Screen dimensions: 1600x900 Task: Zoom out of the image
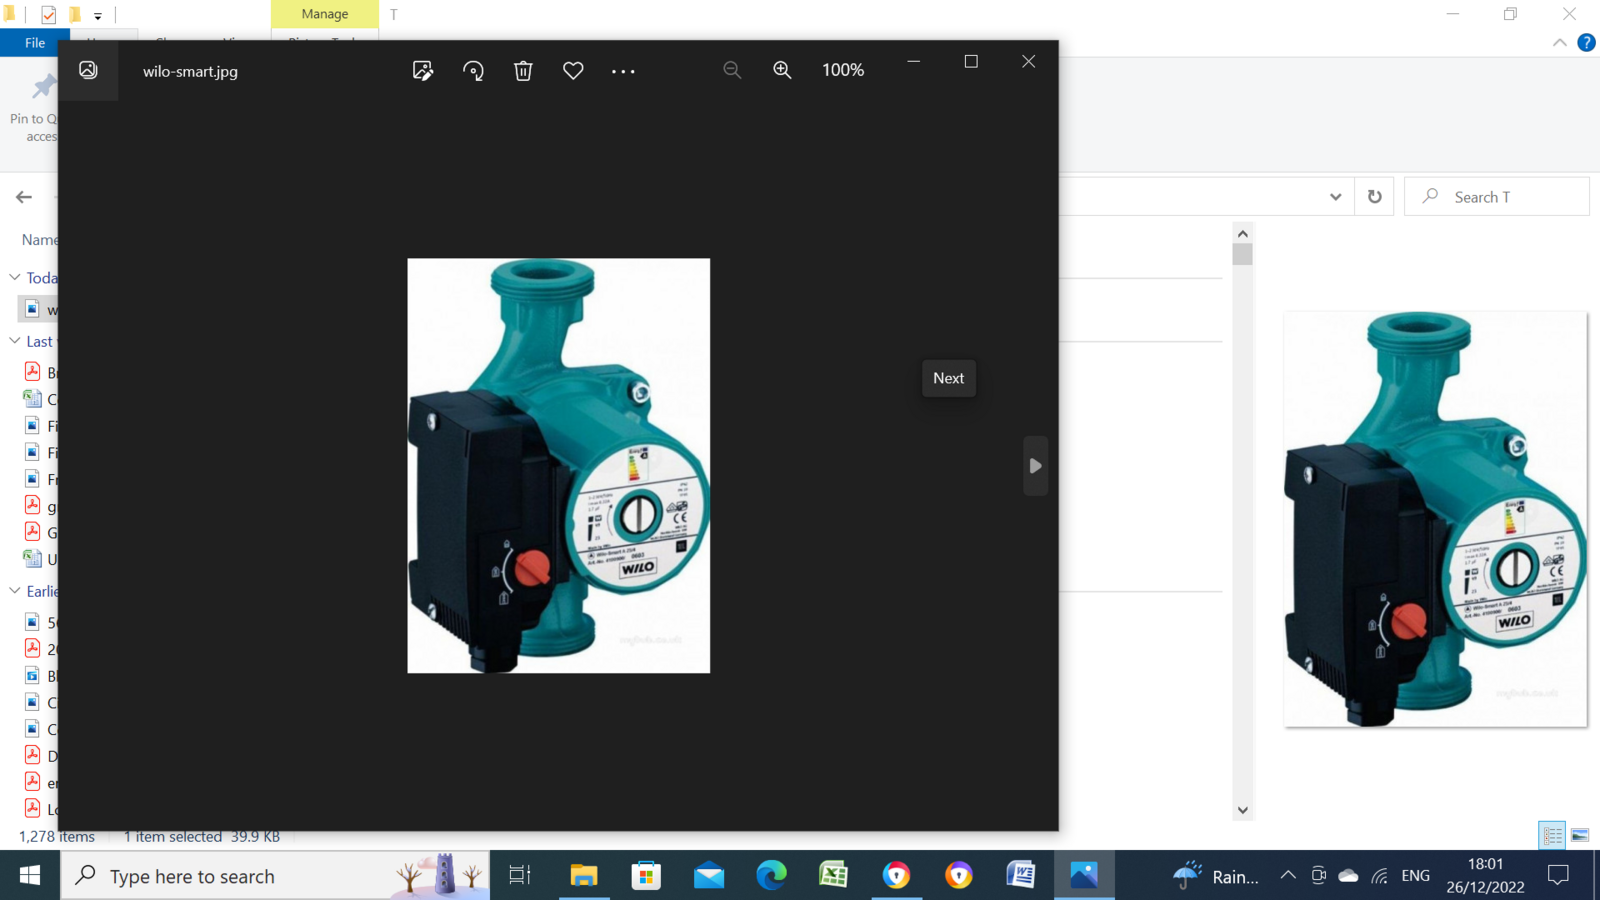732,70
